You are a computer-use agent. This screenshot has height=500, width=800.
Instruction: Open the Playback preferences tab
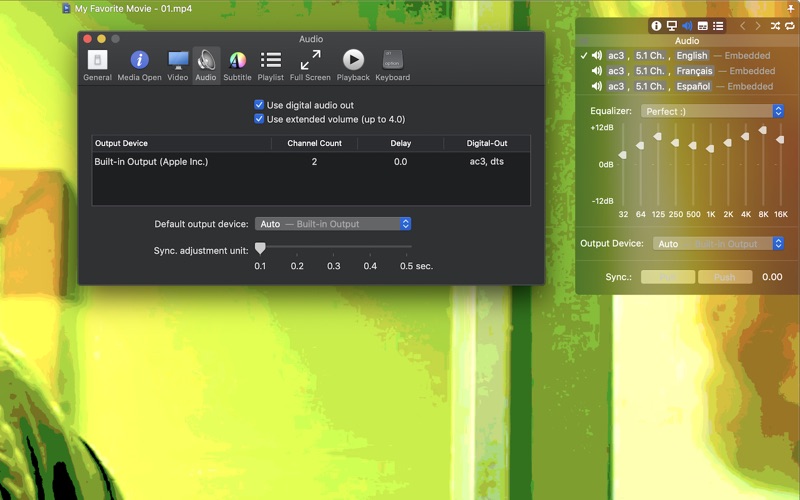click(353, 64)
